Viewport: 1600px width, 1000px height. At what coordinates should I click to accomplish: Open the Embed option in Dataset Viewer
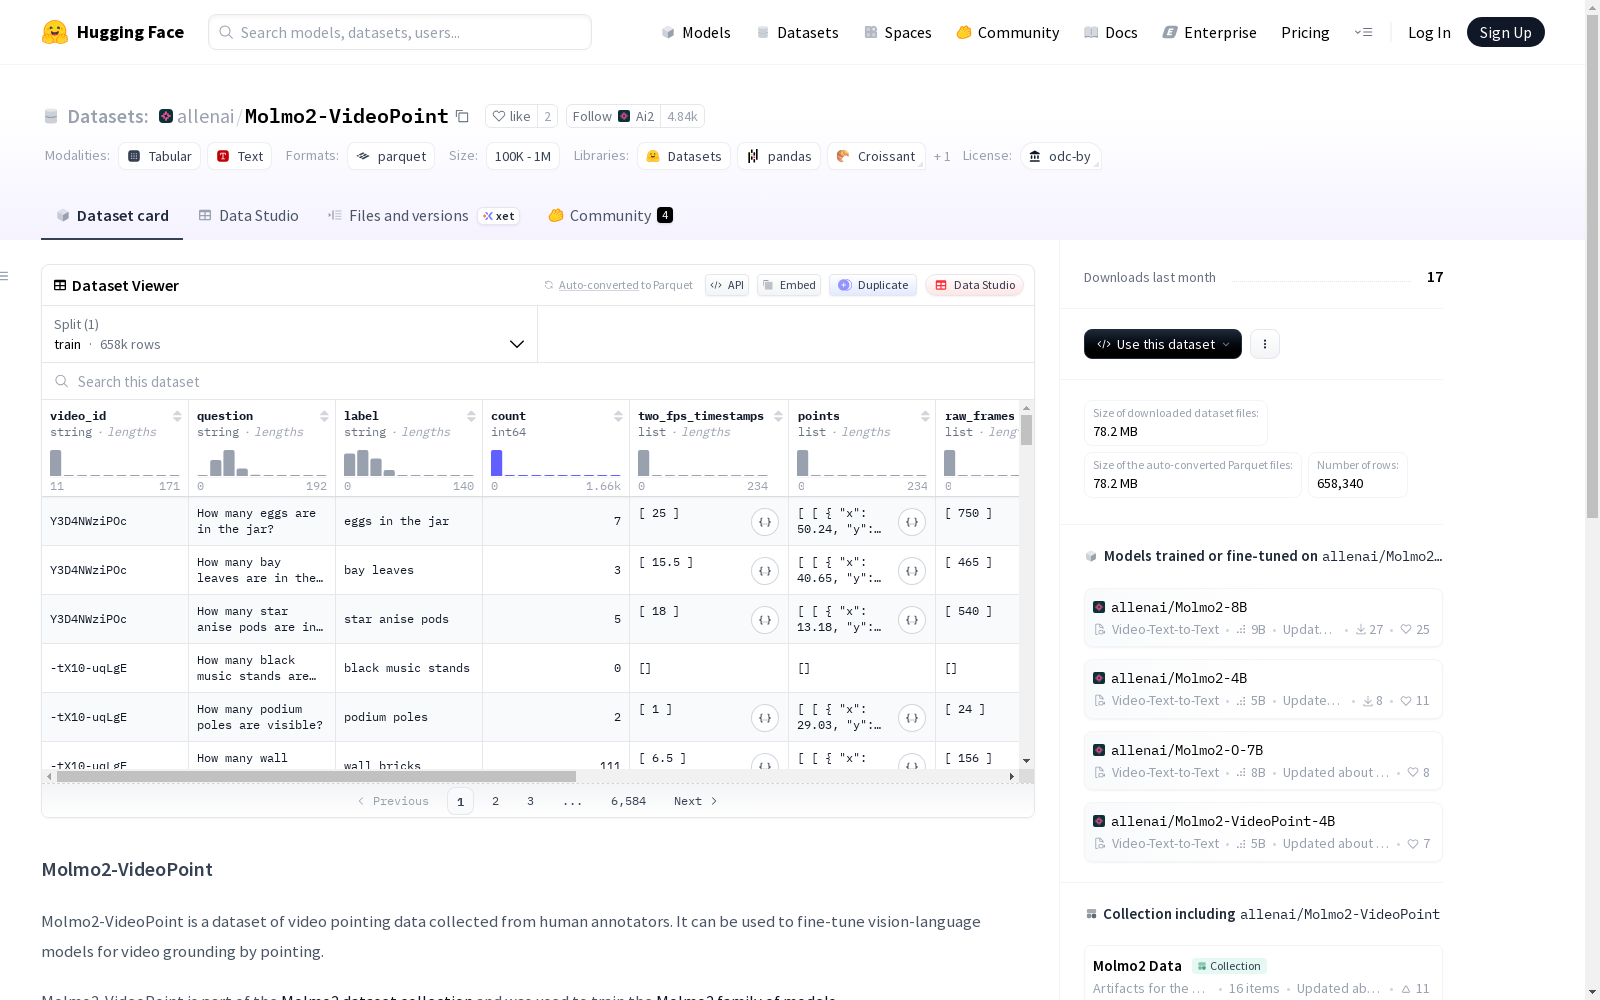click(x=789, y=285)
